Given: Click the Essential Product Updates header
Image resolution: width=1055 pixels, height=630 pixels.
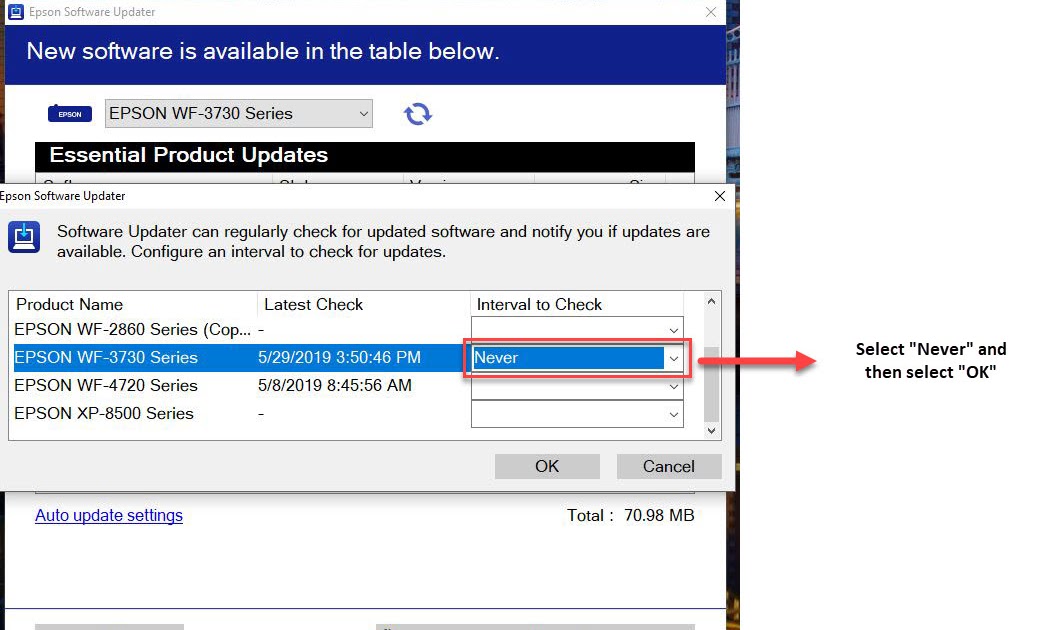Looking at the screenshot, I should pyautogui.click(x=365, y=155).
